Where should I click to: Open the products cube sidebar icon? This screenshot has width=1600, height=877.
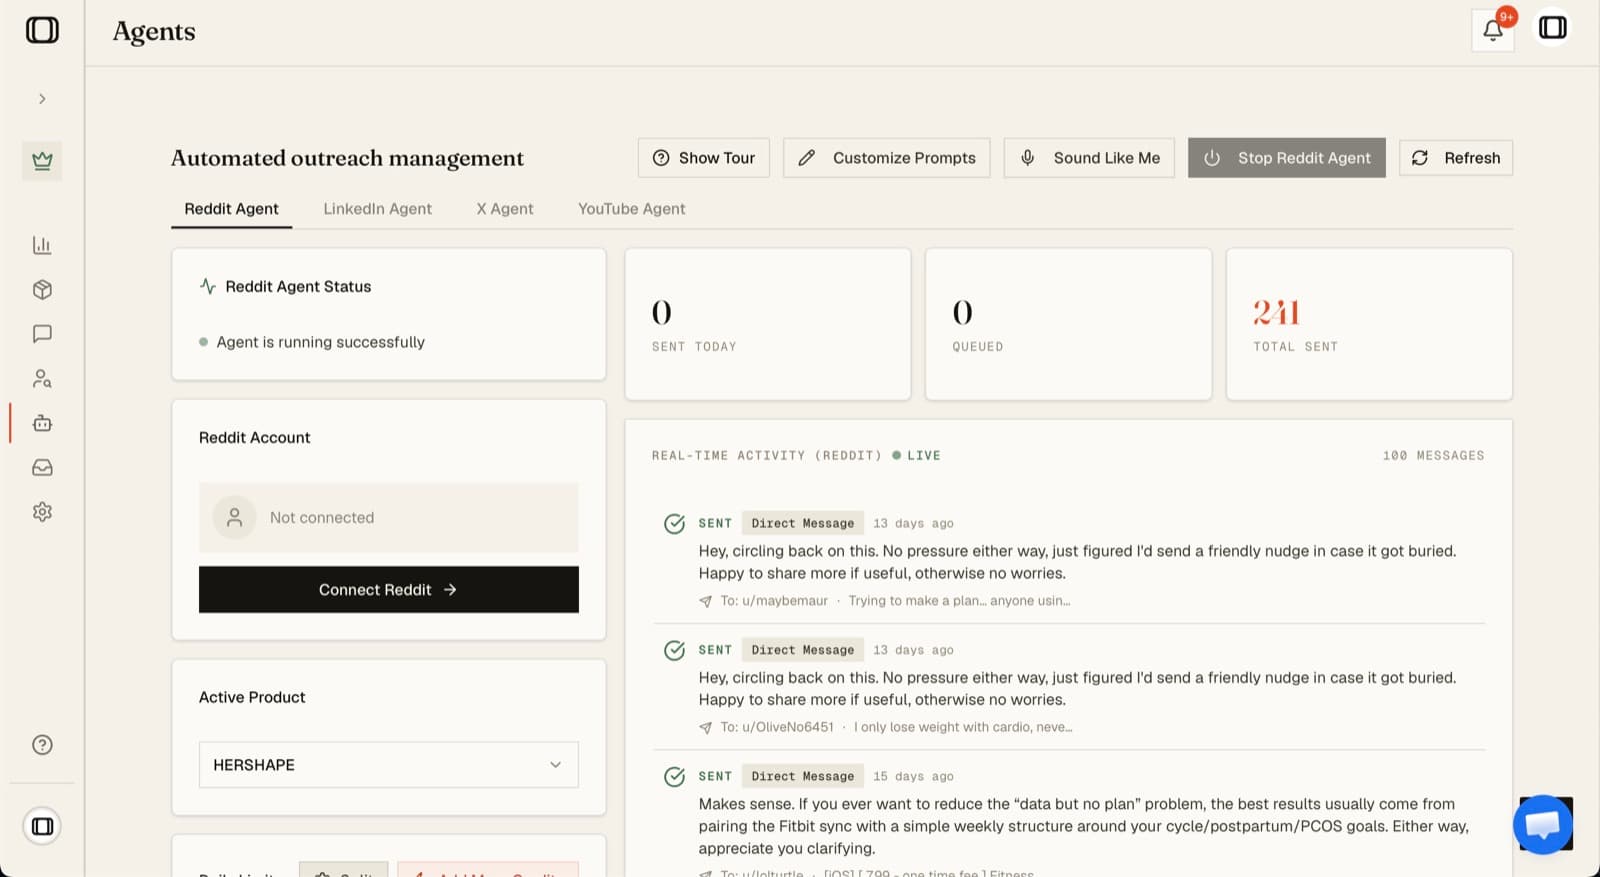[42, 290]
